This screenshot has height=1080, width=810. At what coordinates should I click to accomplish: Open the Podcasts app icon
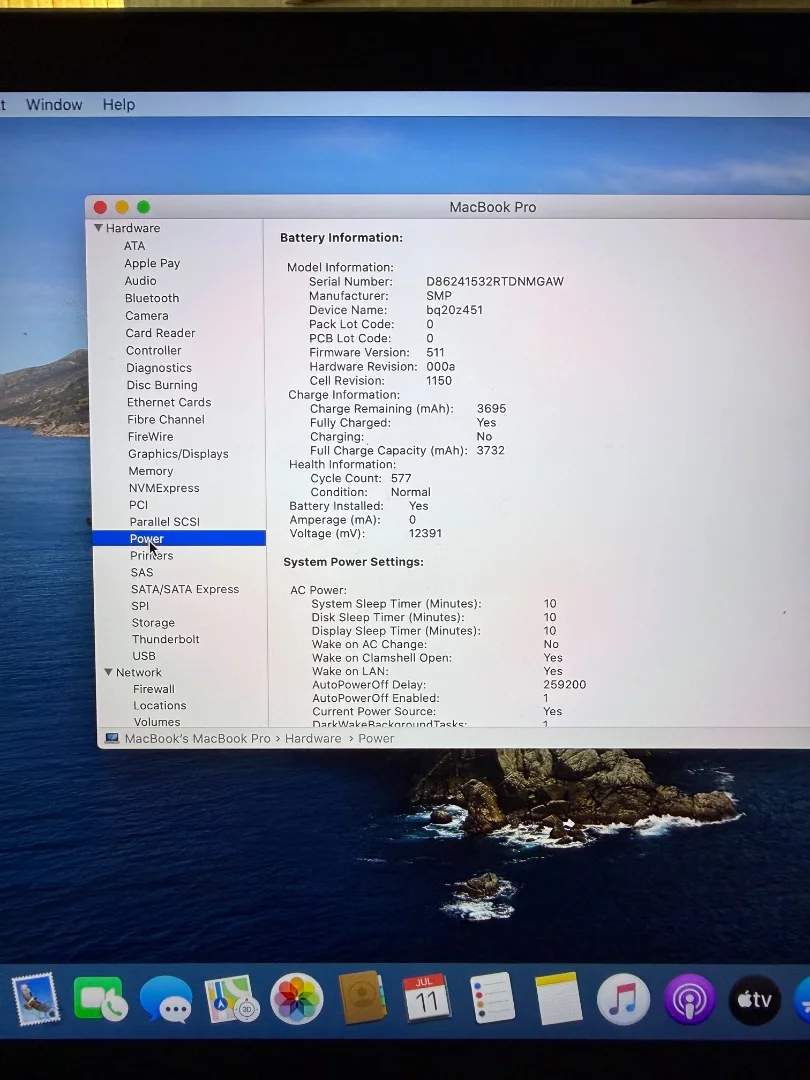click(x=689, y=999)
